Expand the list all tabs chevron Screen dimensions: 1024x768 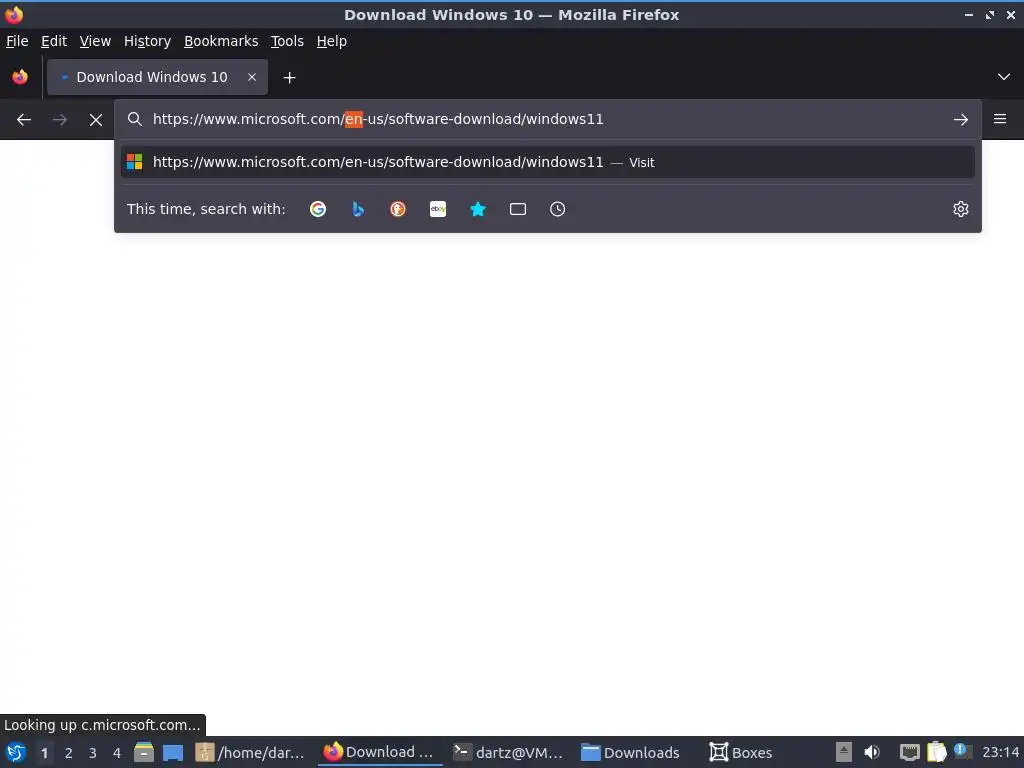[x=1004, y=77]
